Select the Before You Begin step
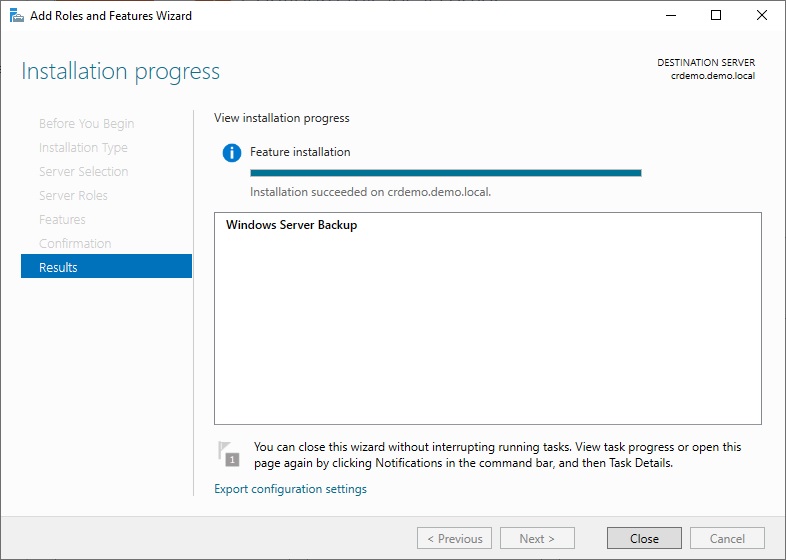The image size is (786, 560). coord(86,123)
